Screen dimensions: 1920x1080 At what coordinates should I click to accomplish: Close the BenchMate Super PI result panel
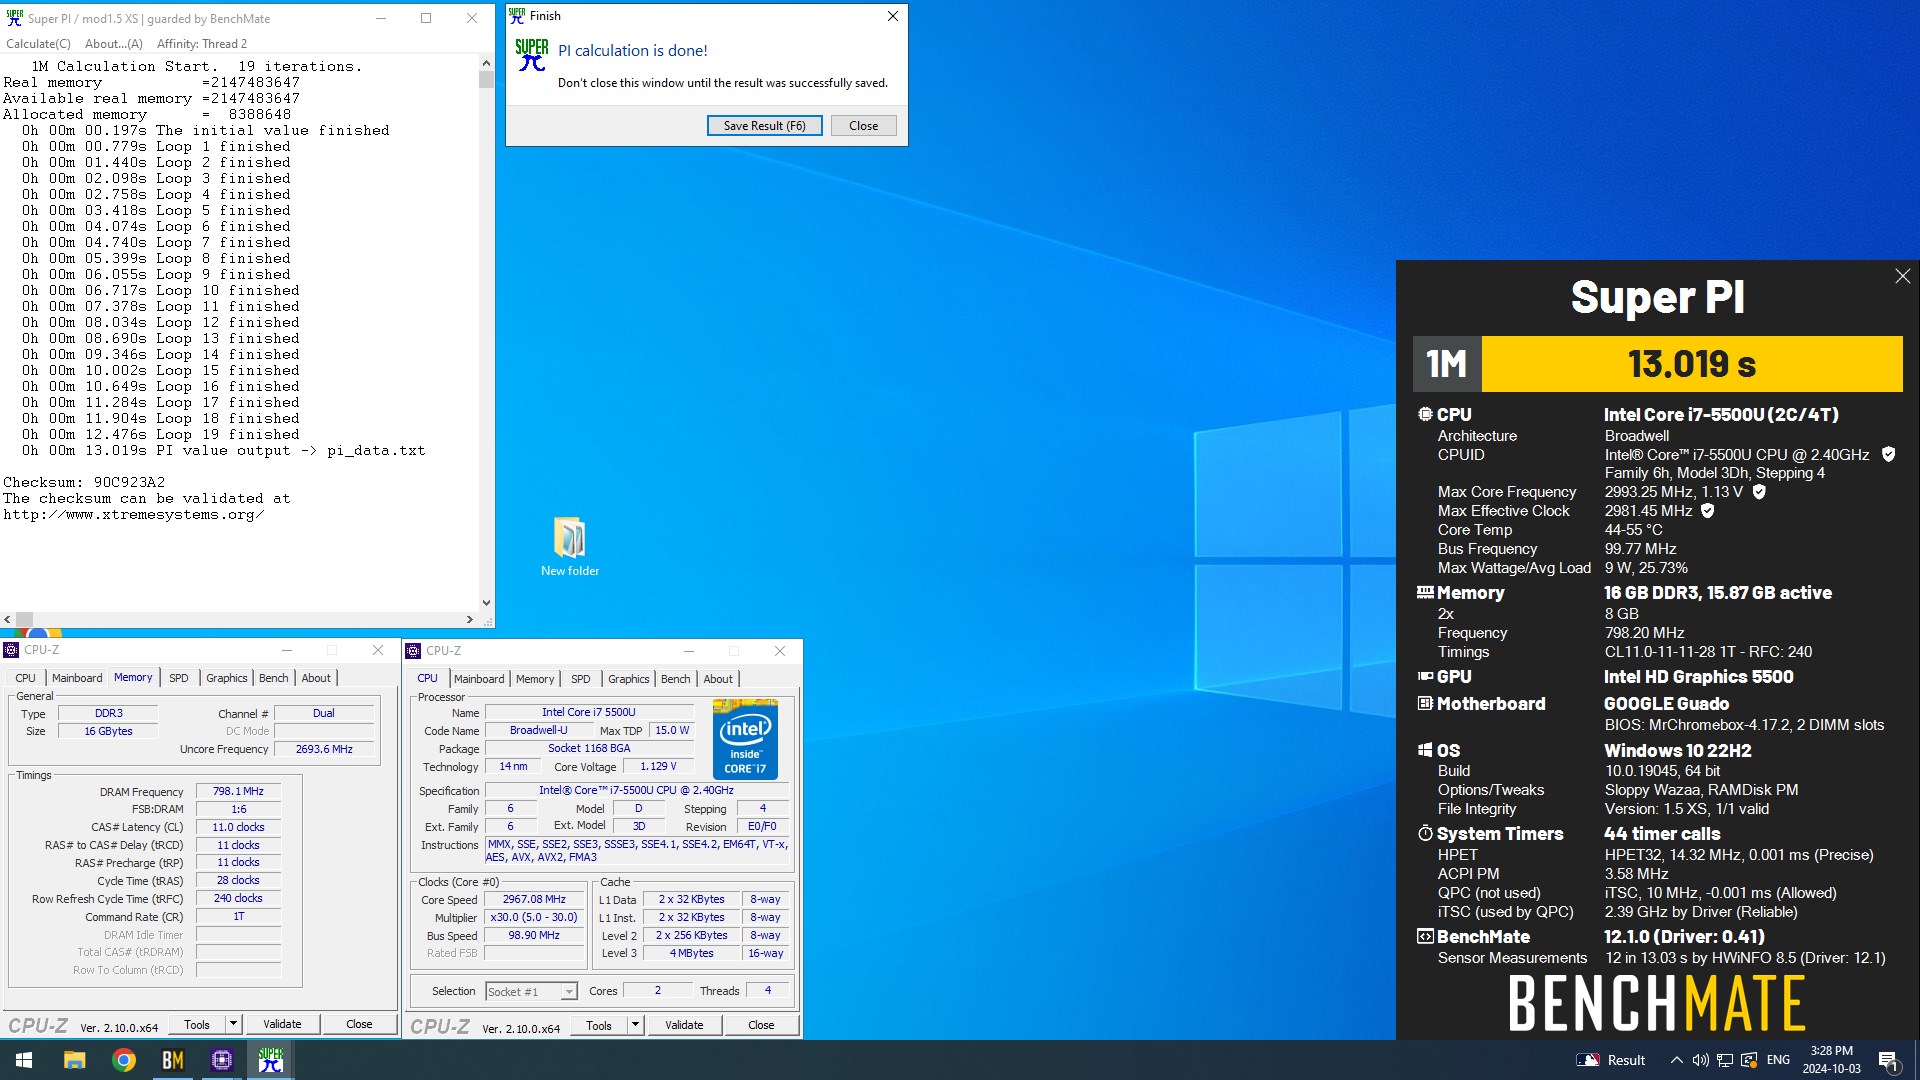(x=1902, y=276)
